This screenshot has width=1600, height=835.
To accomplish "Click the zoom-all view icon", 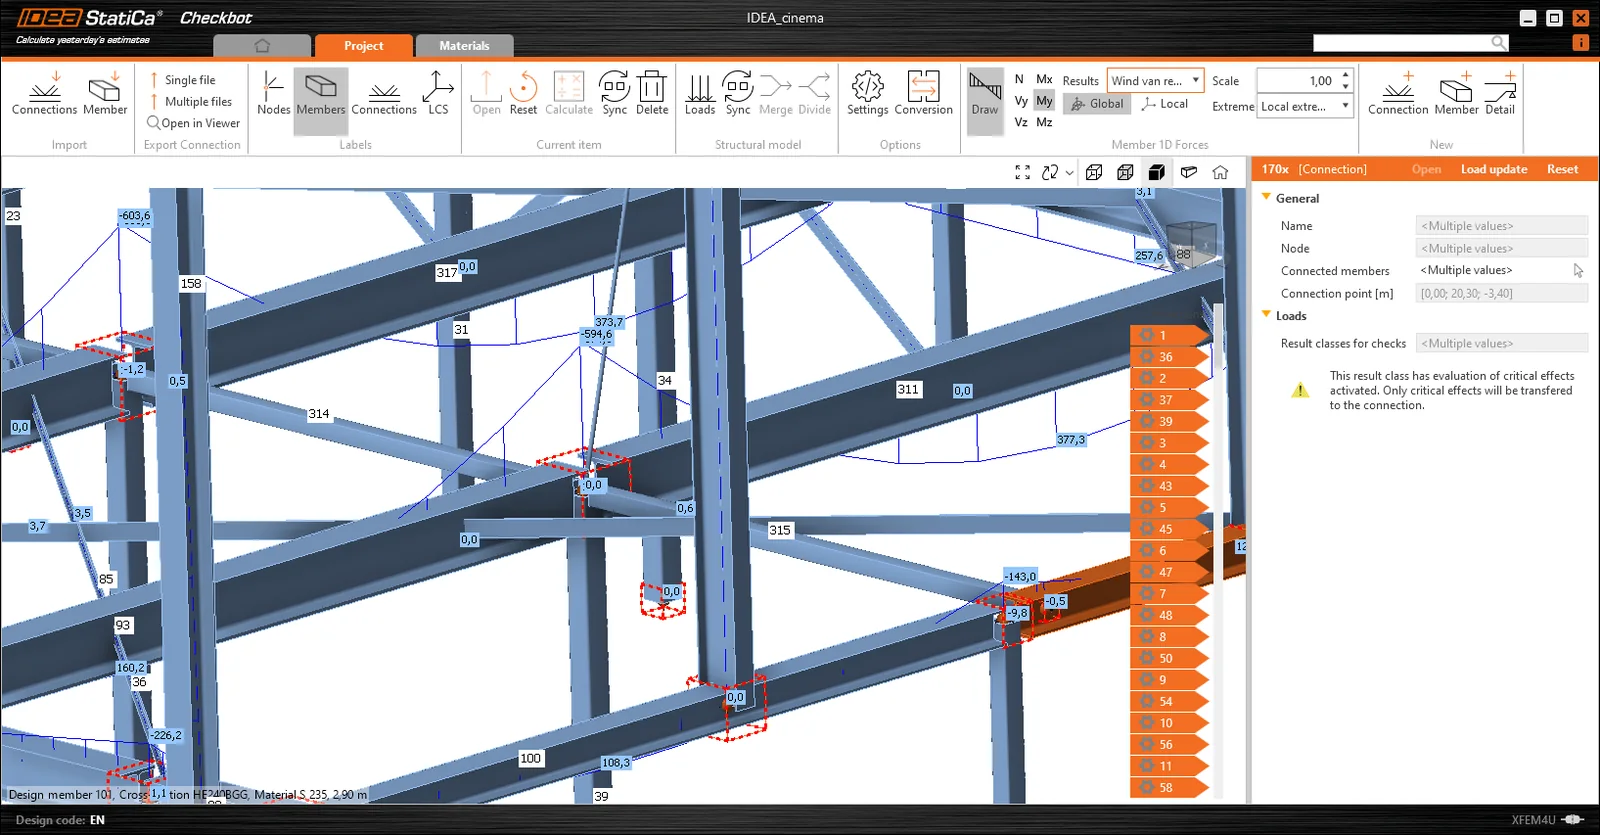I will click(1022, 172).
